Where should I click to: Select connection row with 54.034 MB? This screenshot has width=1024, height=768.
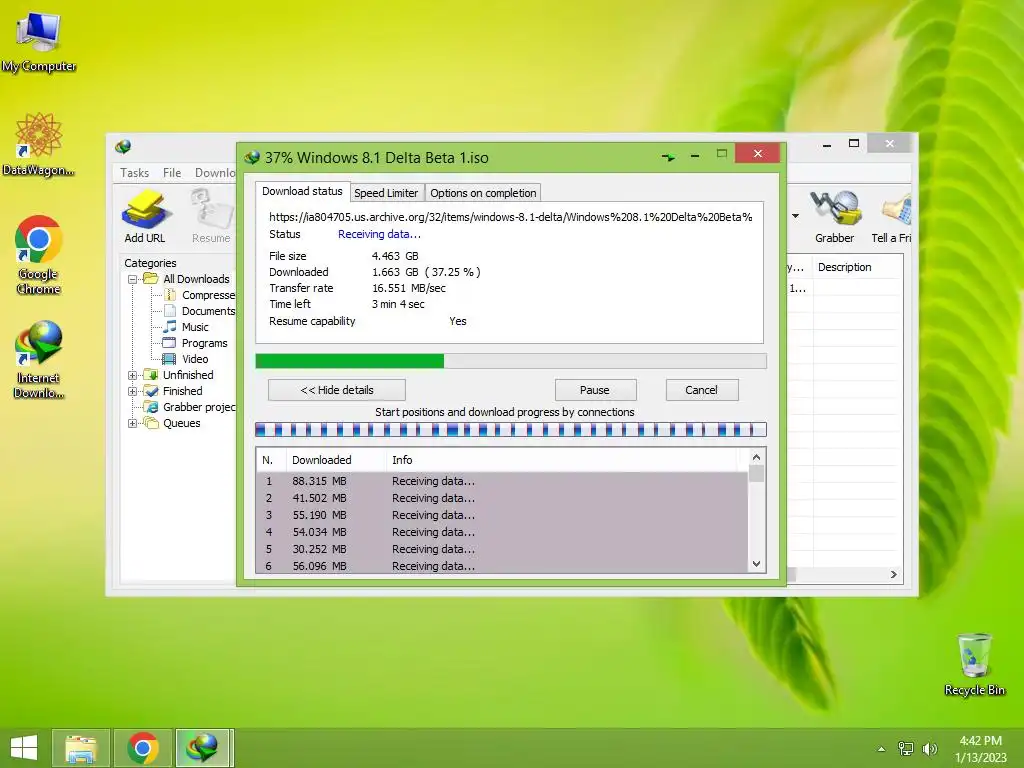point(502,532)
